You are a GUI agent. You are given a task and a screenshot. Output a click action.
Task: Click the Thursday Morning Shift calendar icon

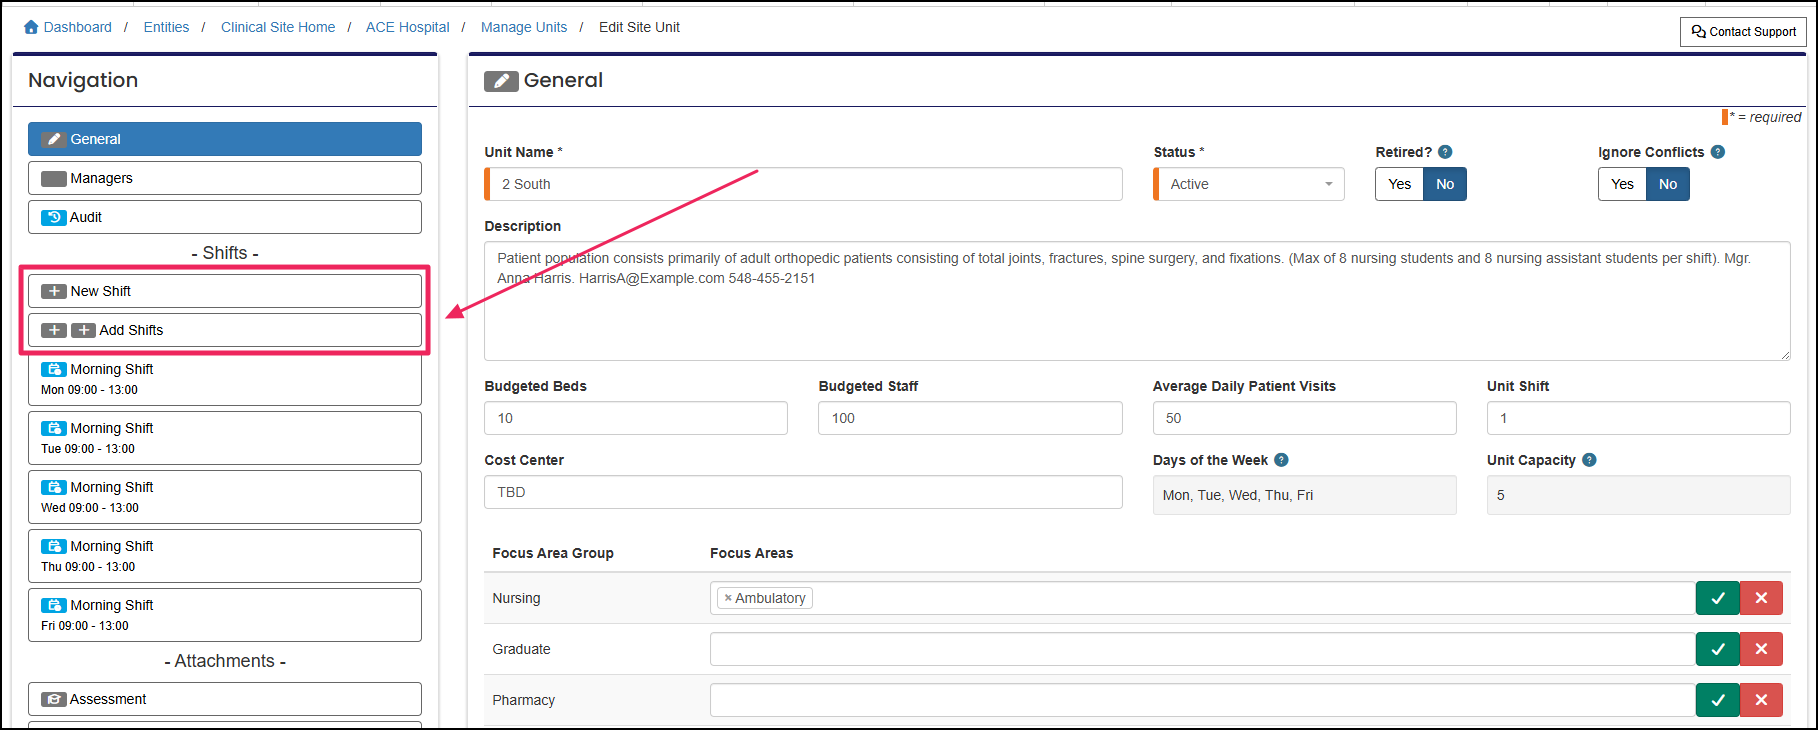click(54, 546)
